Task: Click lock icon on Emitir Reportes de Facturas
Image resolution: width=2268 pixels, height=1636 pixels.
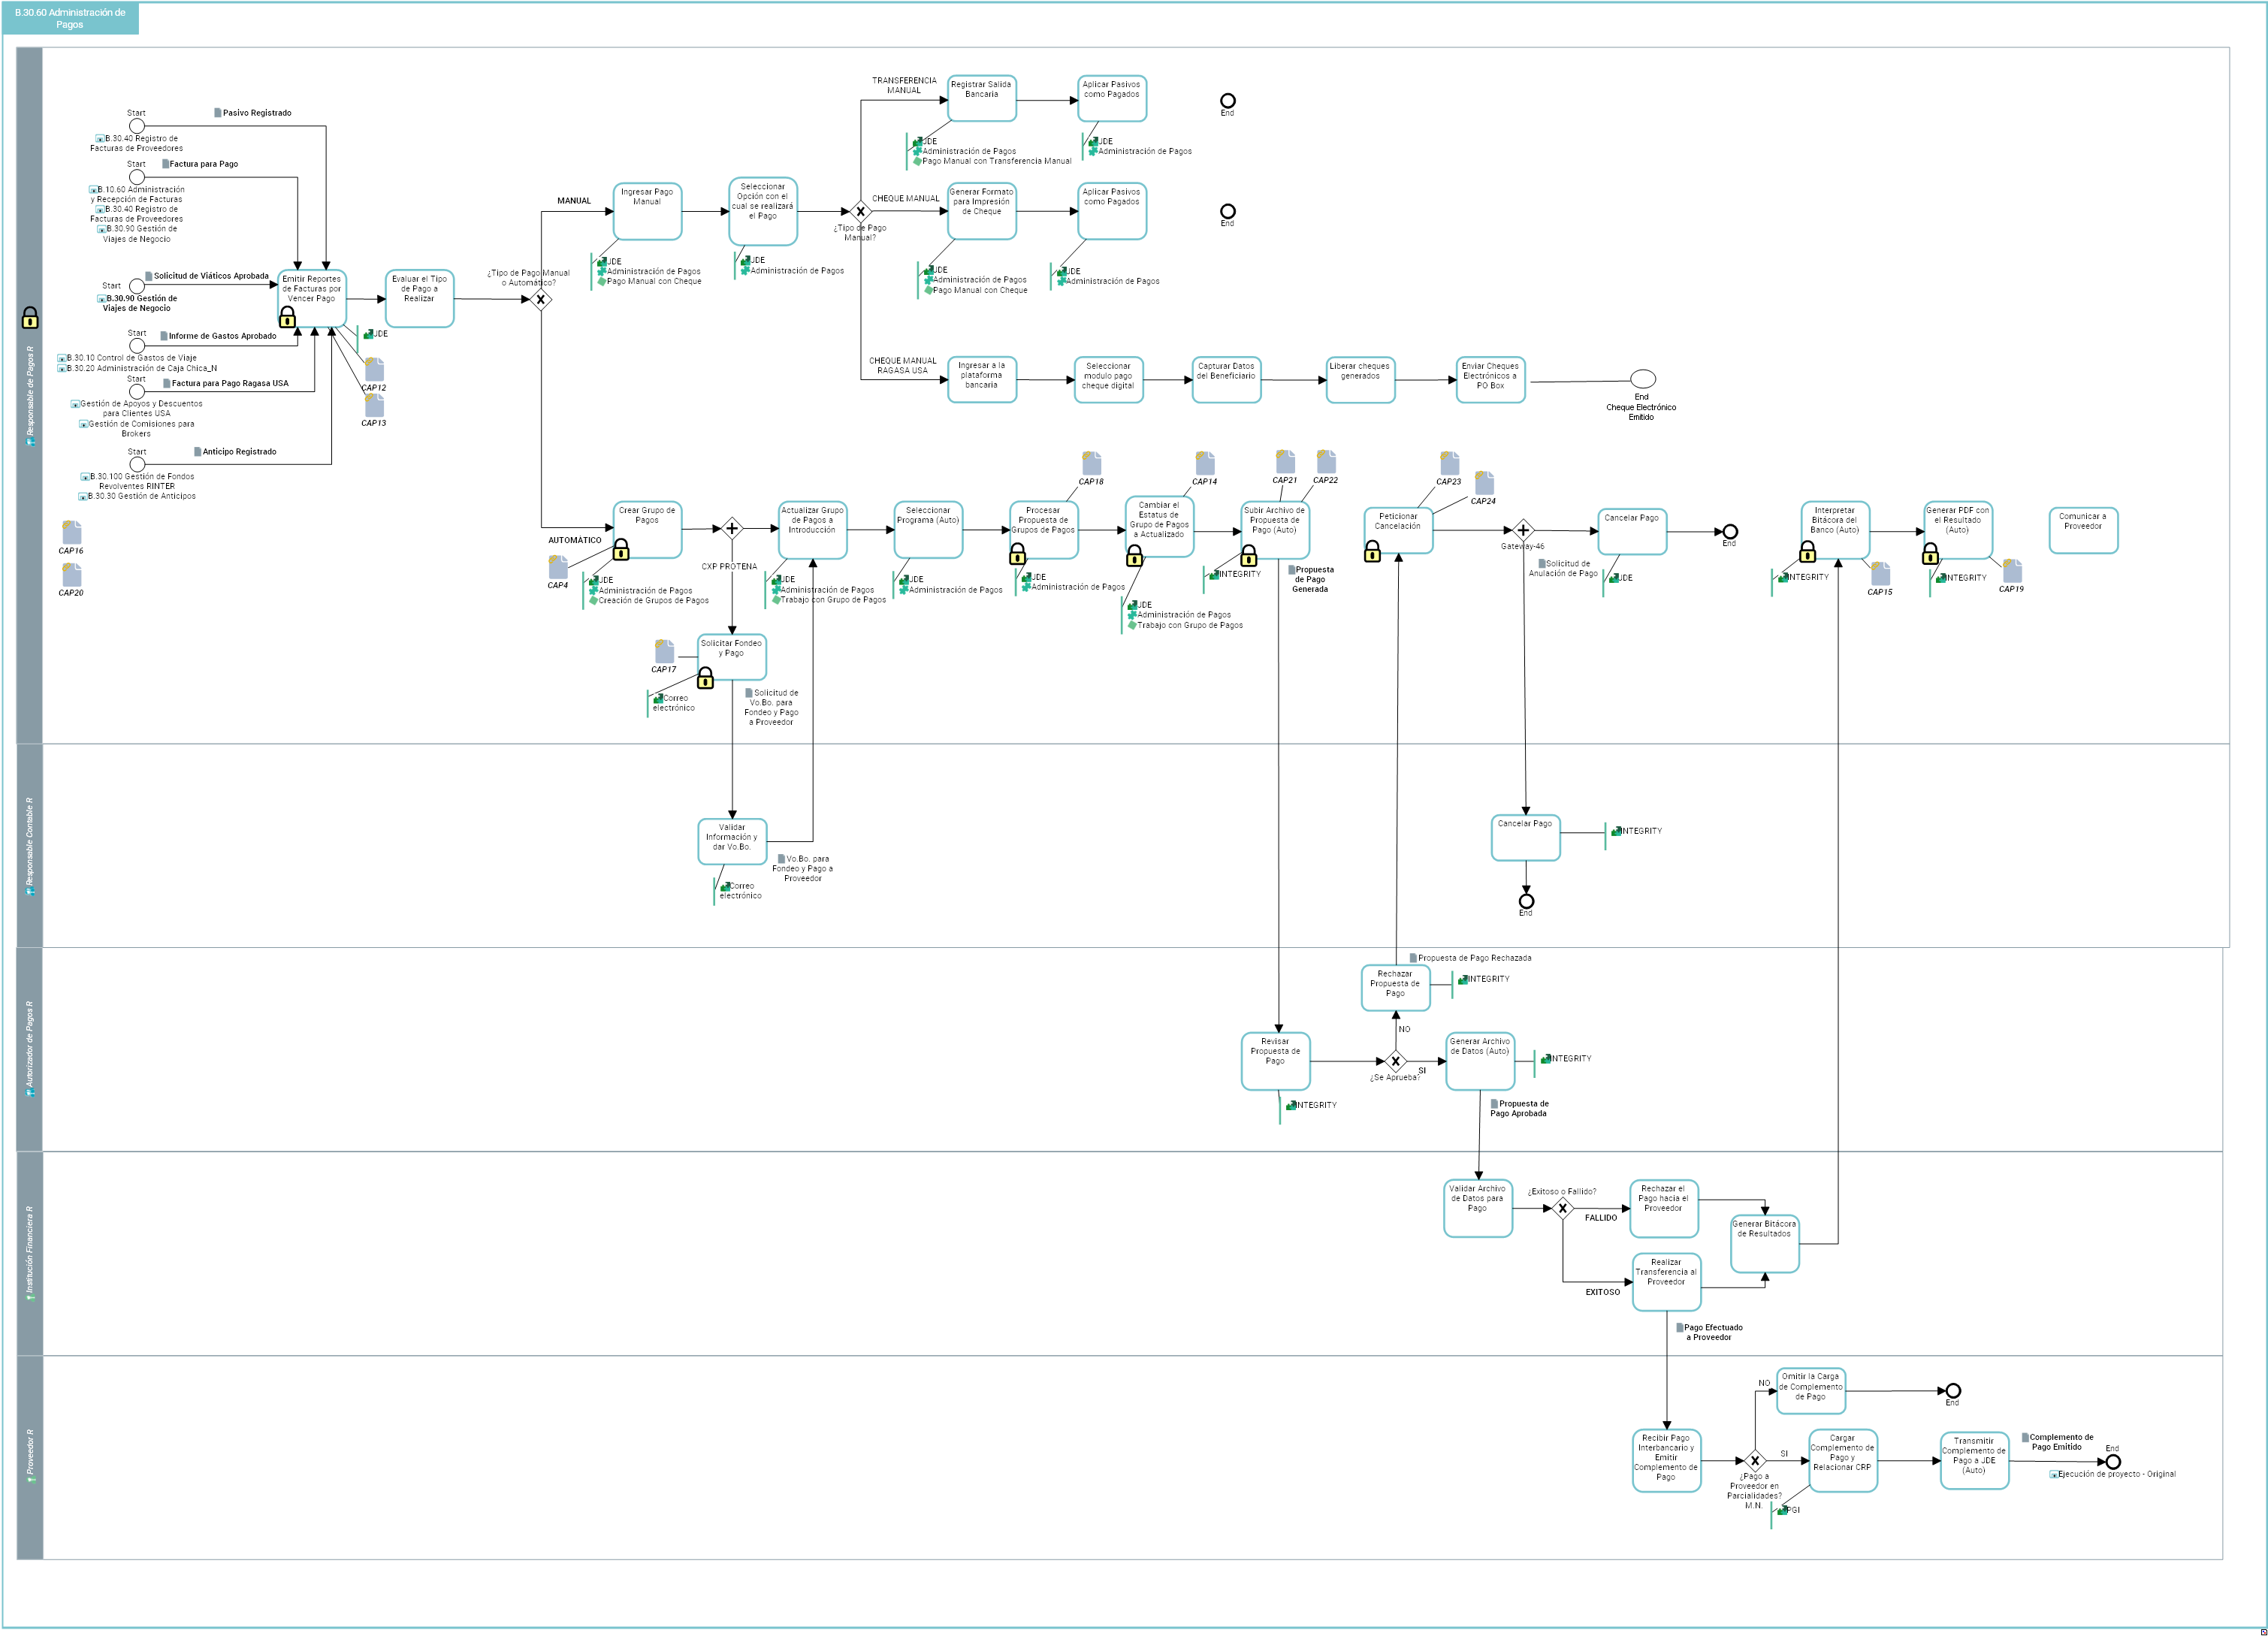Action: (x=288, y=317)
